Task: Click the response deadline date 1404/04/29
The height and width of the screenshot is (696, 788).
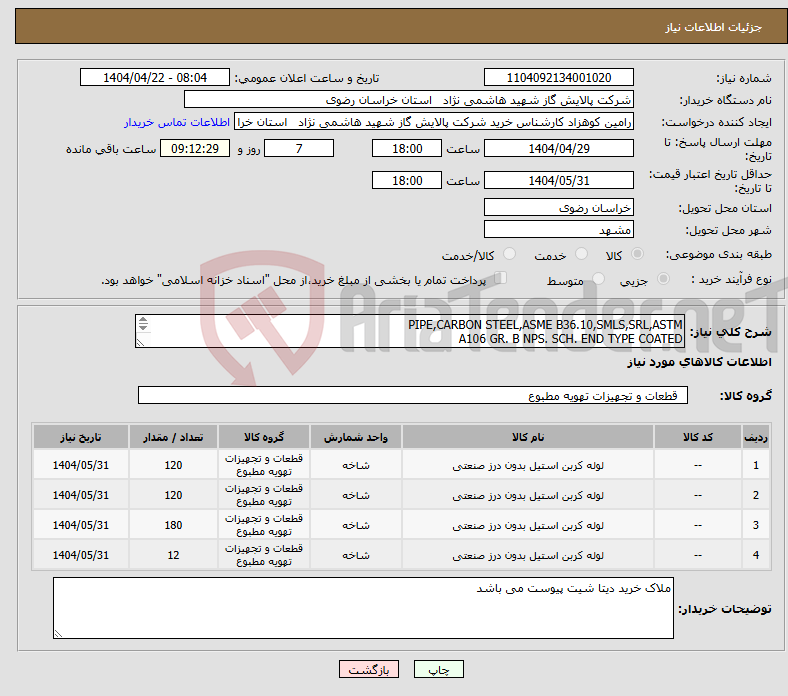Action: click(x=558, y=149)
